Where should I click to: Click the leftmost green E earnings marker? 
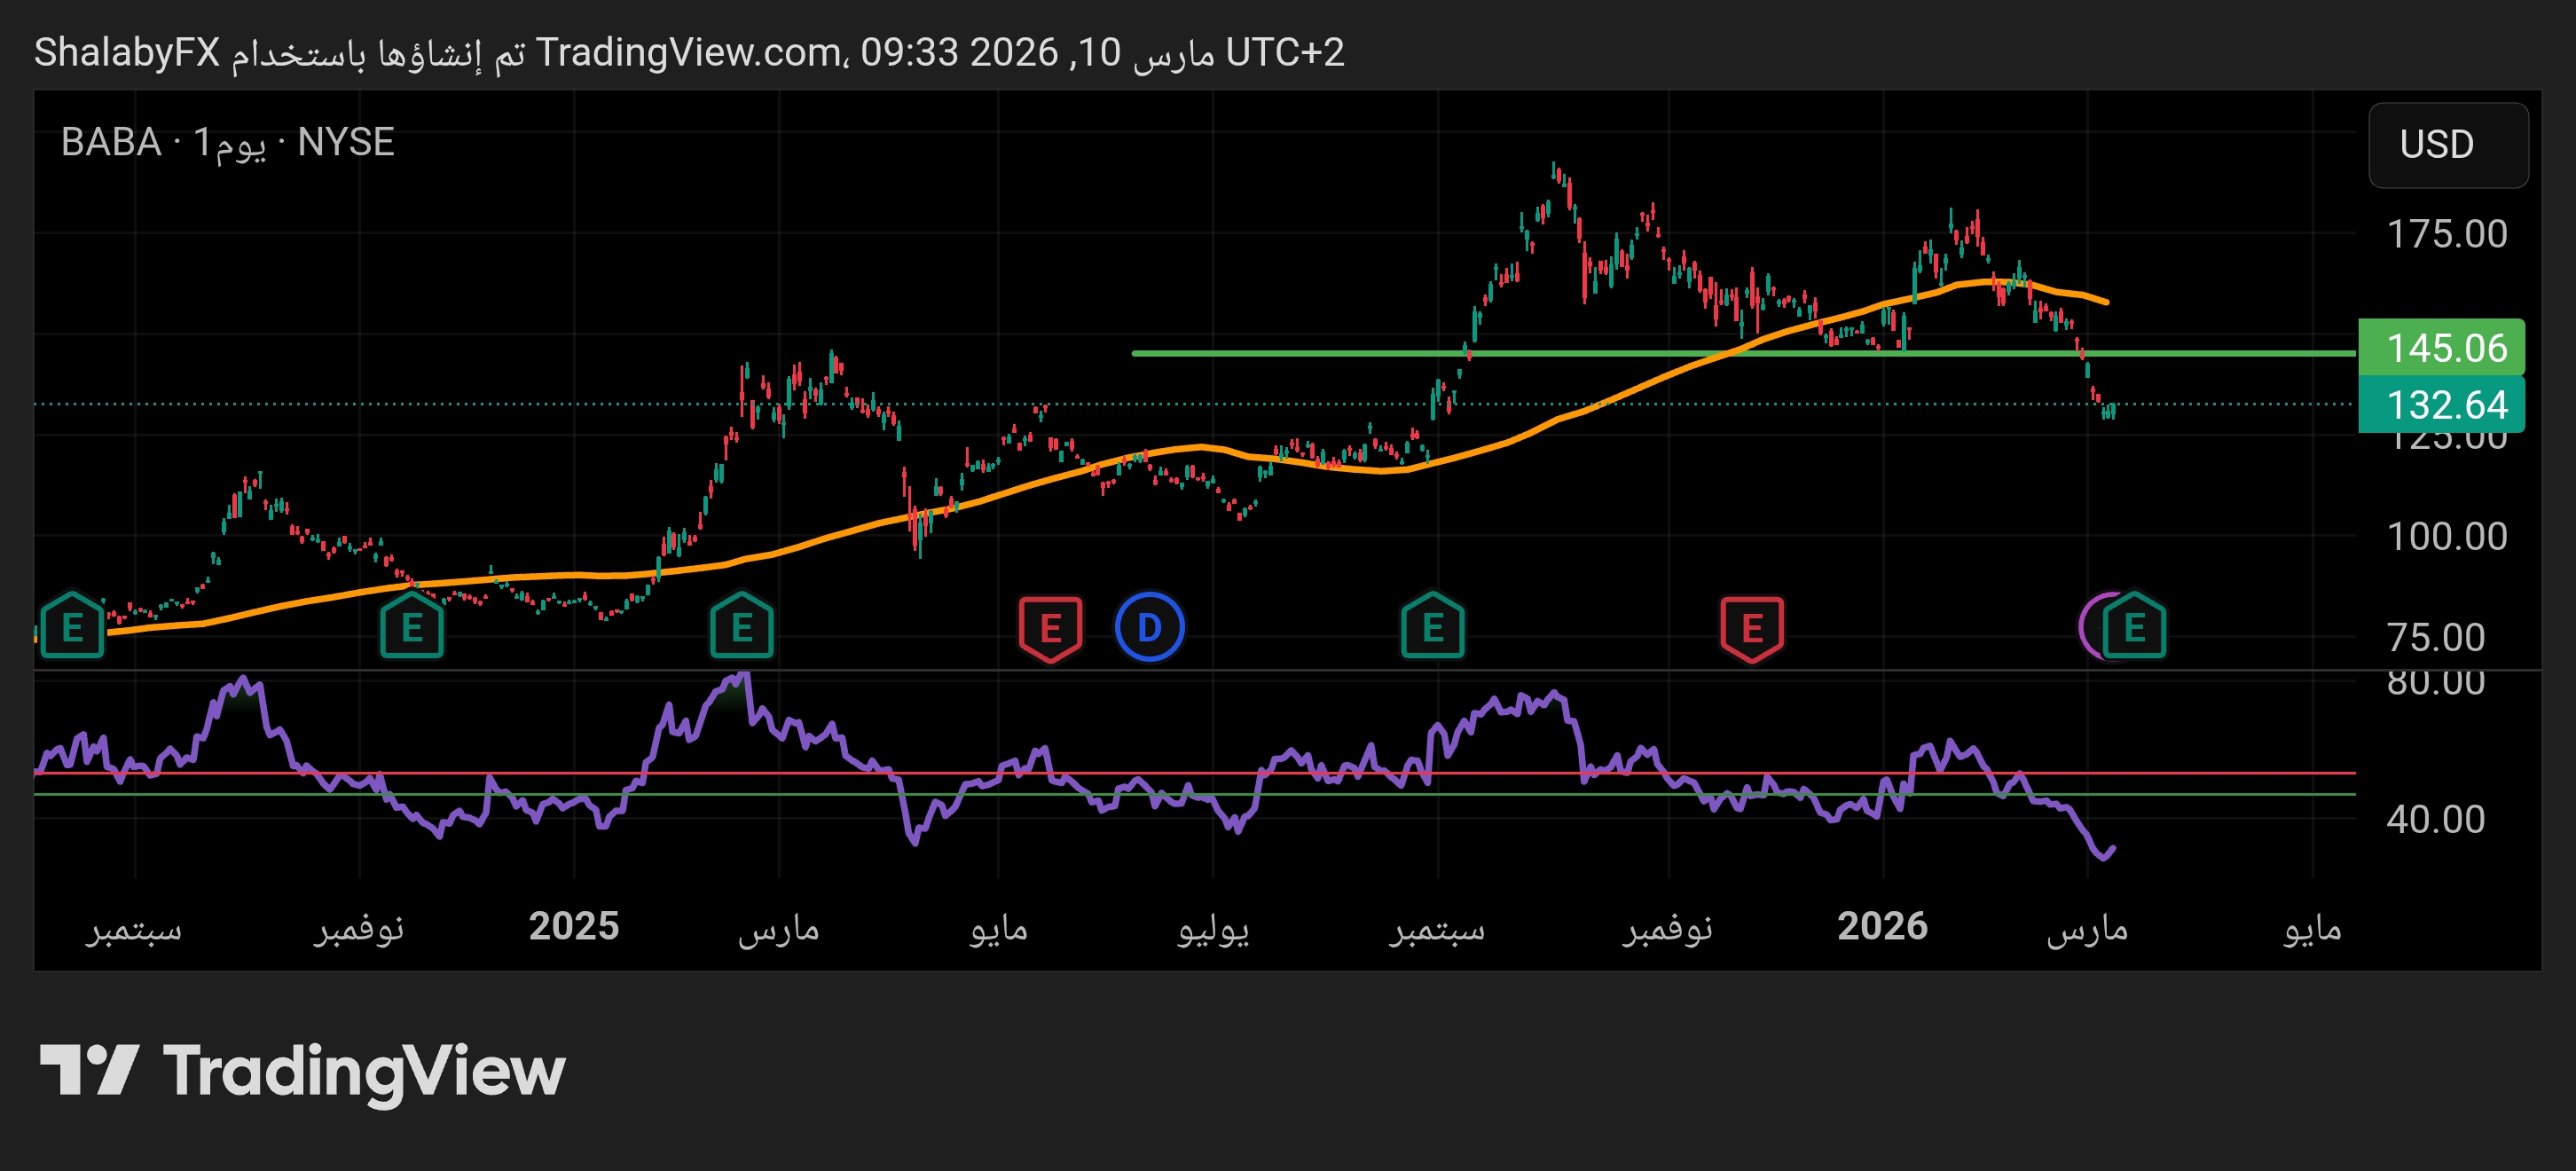tap(72, 628)
